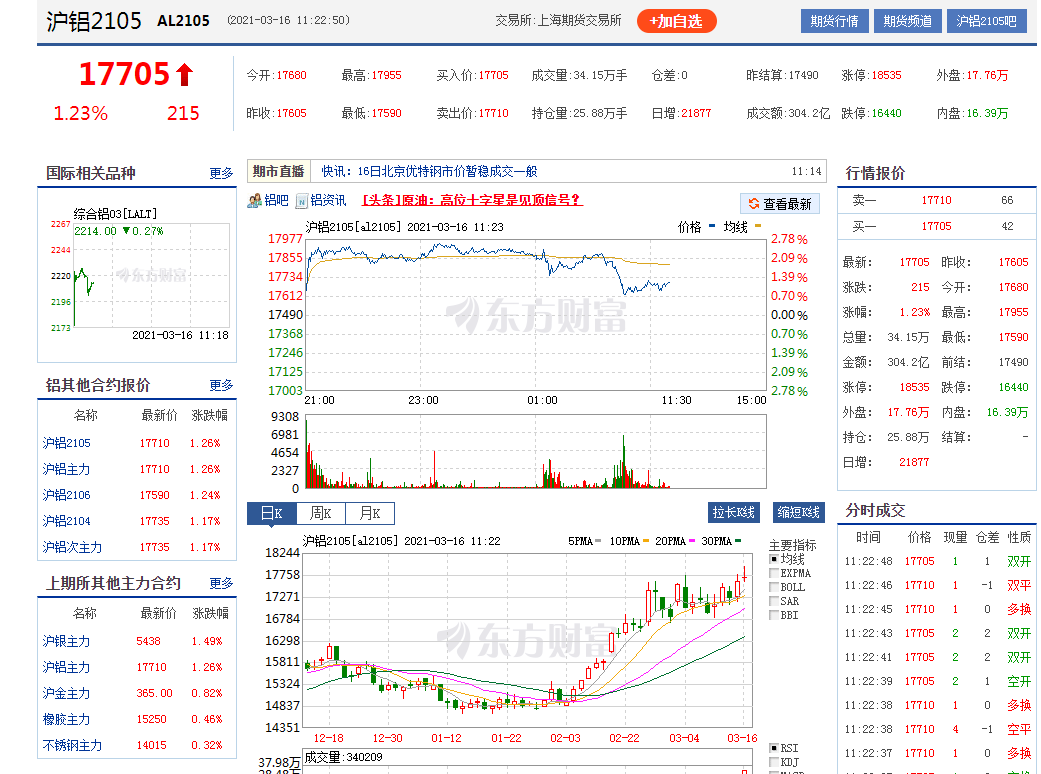Click the 20PMA magenta legend swatch
The image size is (1041, 774).
pos(692,541)
